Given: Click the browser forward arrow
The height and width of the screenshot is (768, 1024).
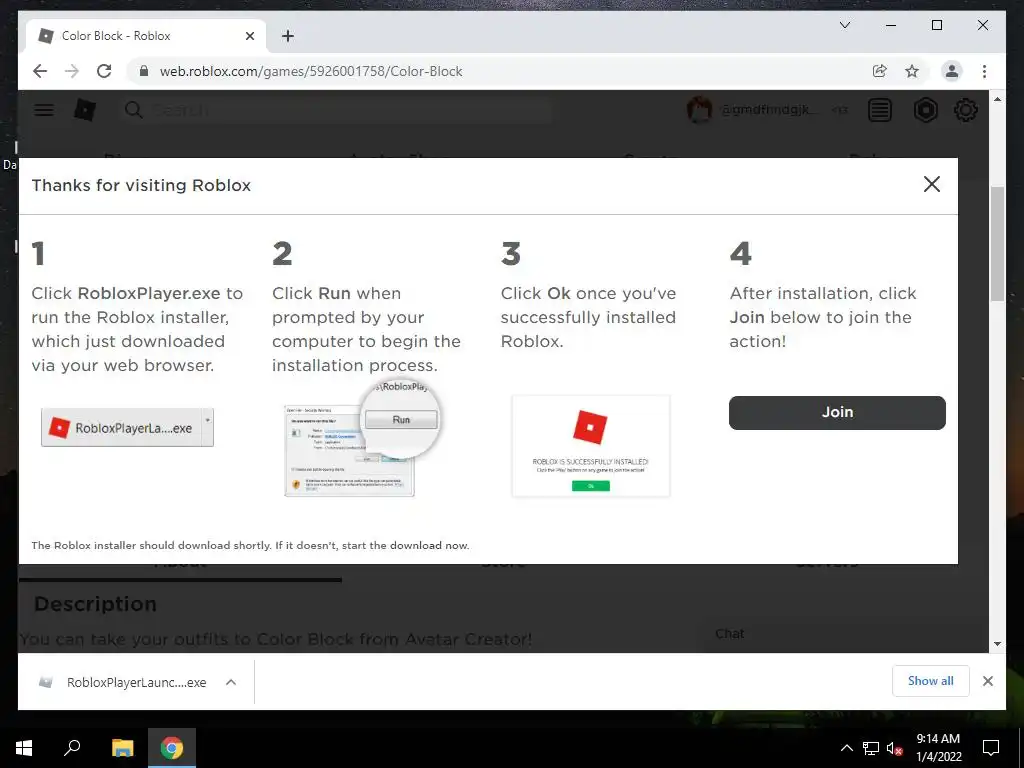Looking at the screenshot, I should [x=72, y=71].
